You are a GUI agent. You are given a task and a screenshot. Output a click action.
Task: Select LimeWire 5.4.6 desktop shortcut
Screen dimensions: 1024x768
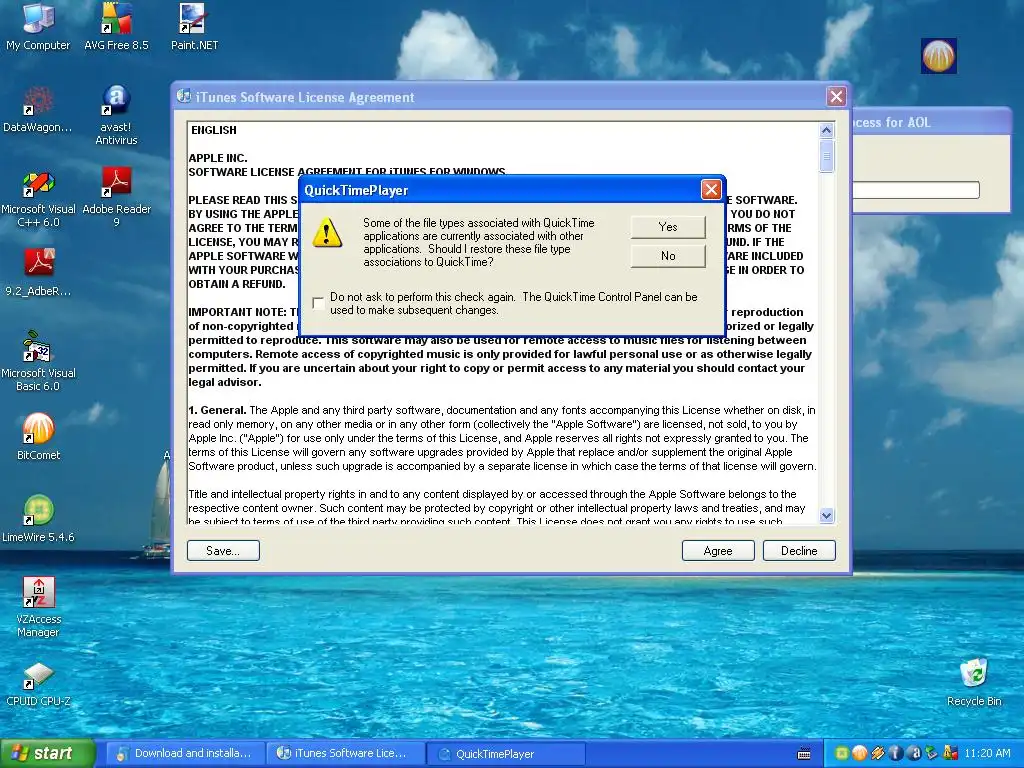pos(38,519)
